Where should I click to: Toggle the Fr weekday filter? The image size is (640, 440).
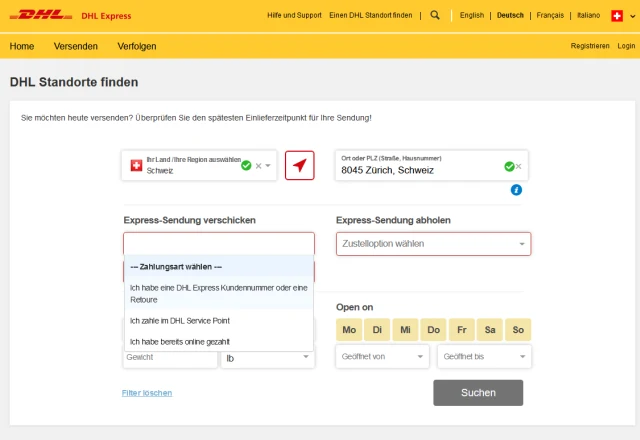click(x=461, y=329)
